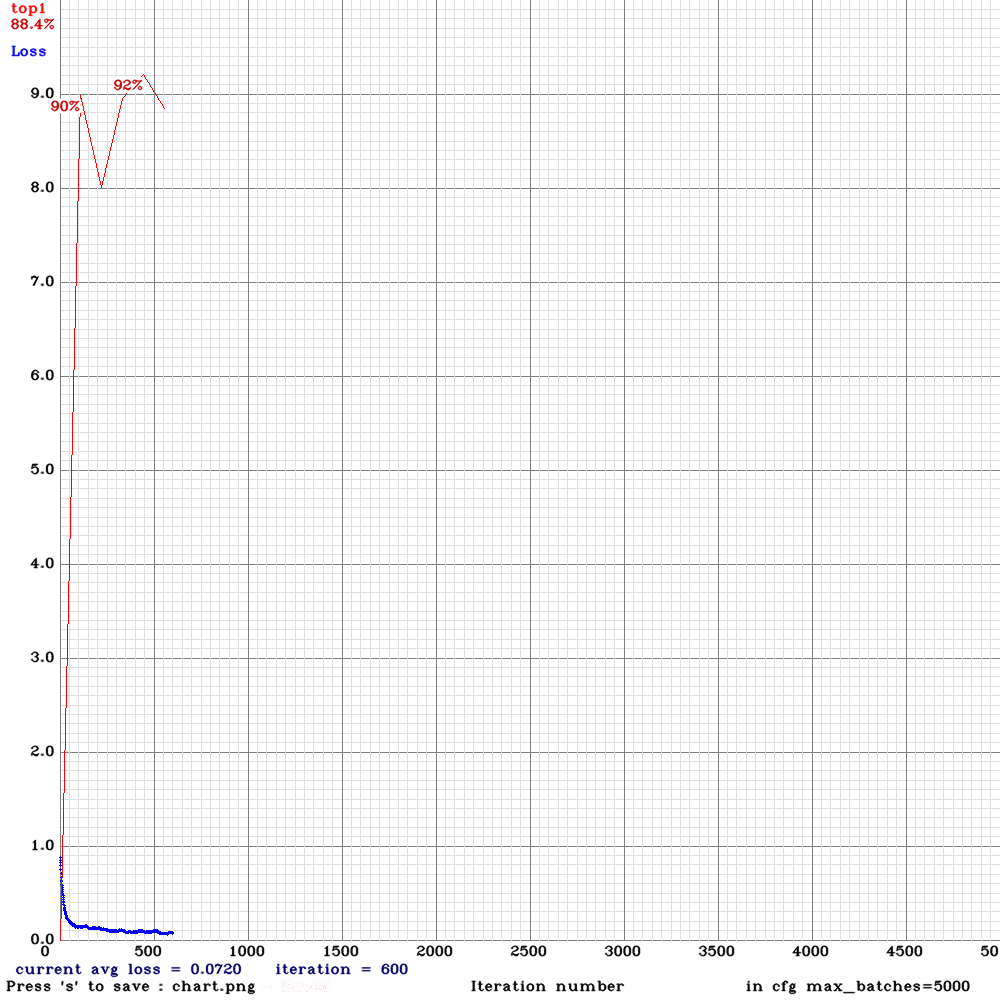The image size is (1000, 1000).
Task: Click the 90% accuracy marker on the chart
Action: pos(63,106)
